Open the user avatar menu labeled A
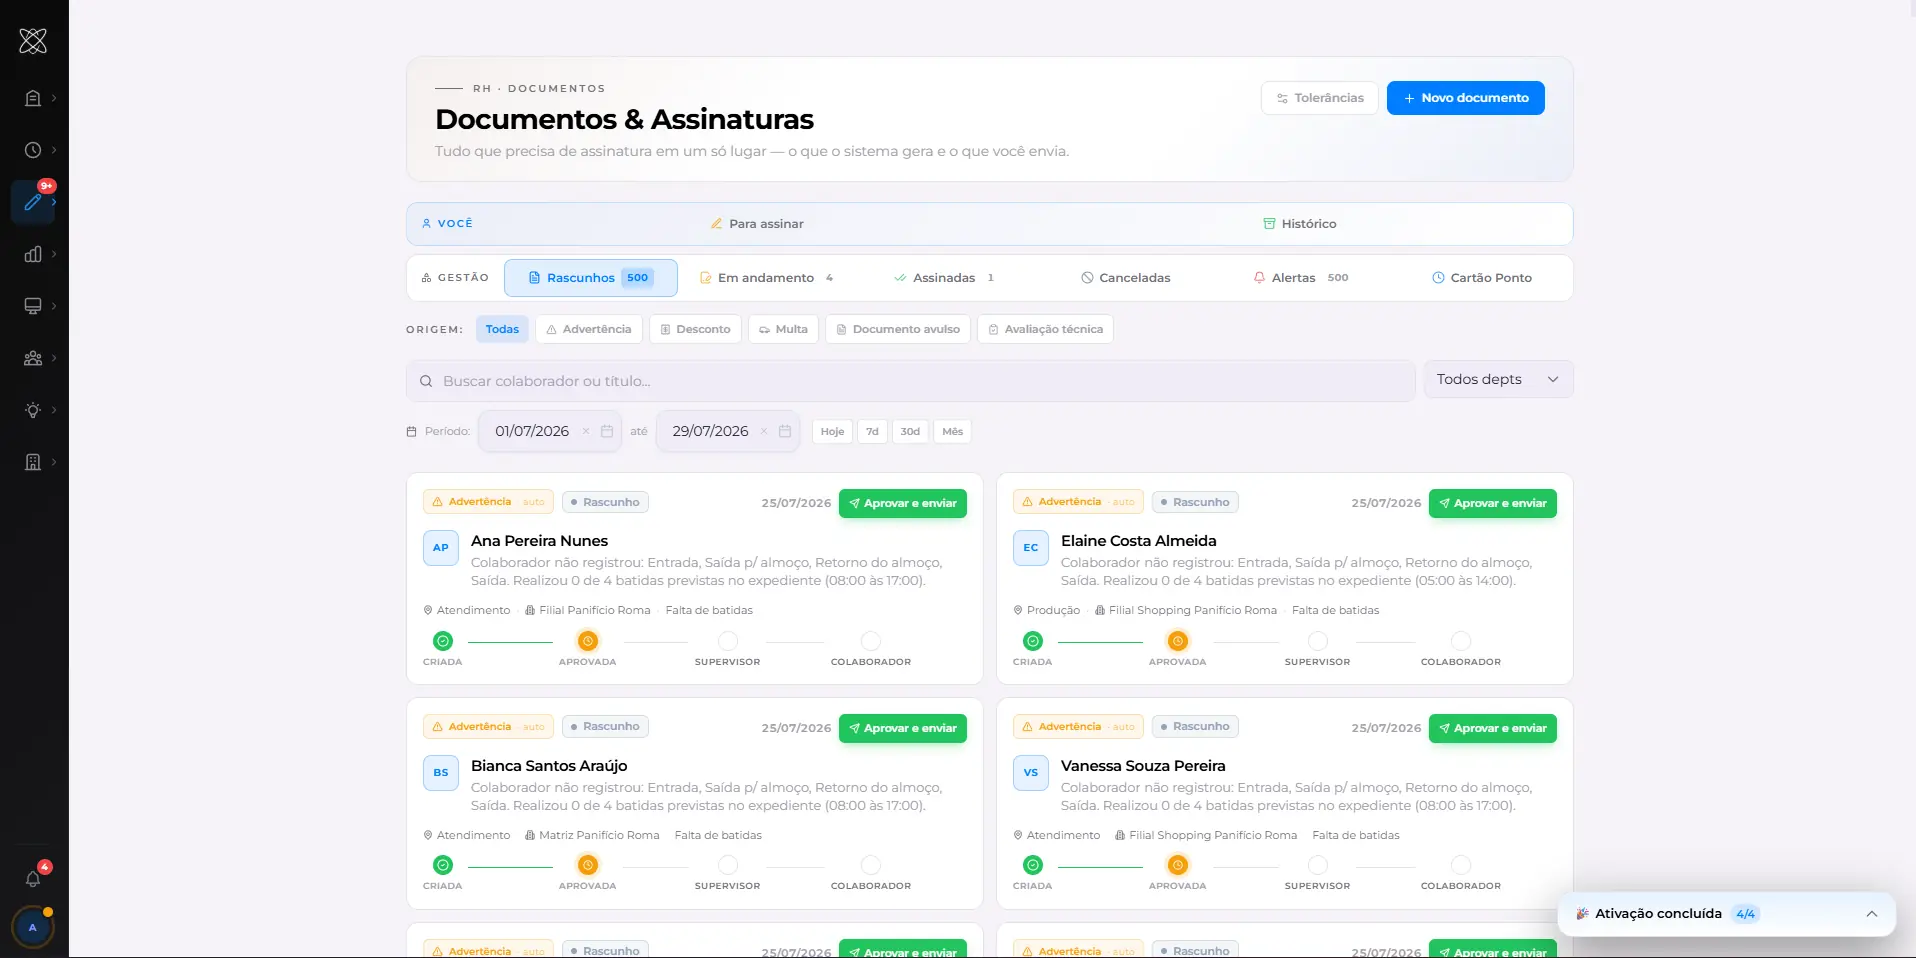The height and width of the screenshot is (958, 1916). (33, 928)
